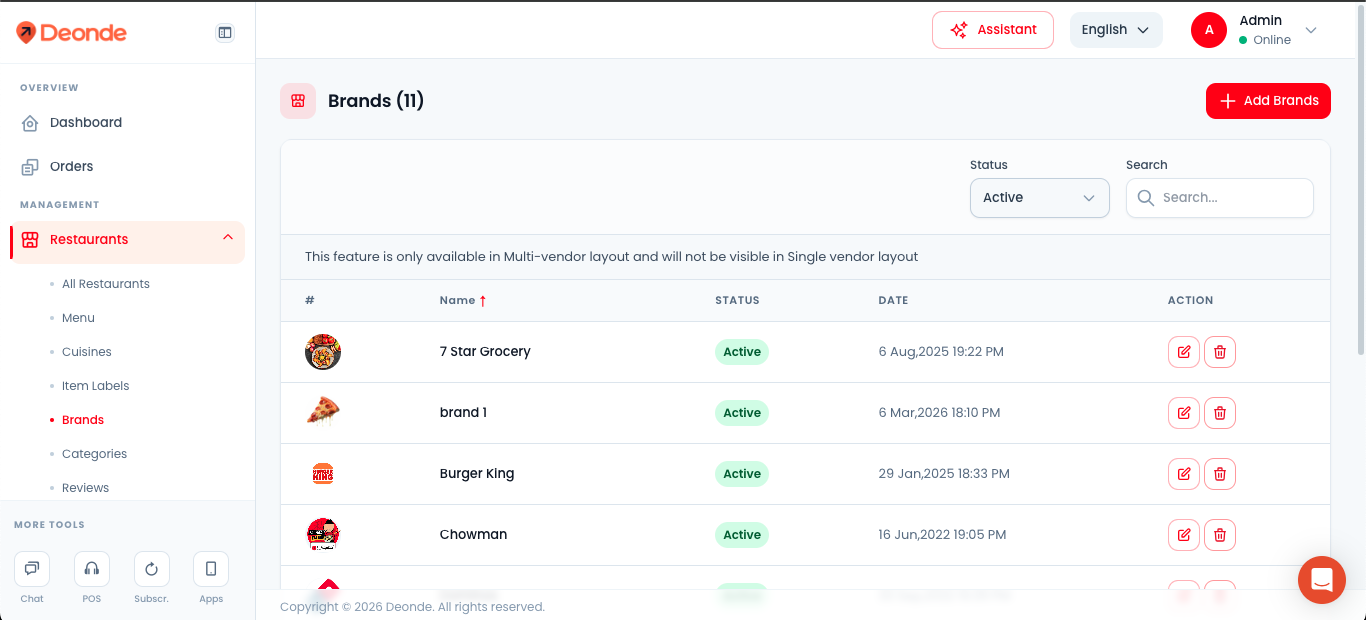Delete the brand 1 entry
The height and width of the screenshot is (620, 1366).
tap(1220, 413)
